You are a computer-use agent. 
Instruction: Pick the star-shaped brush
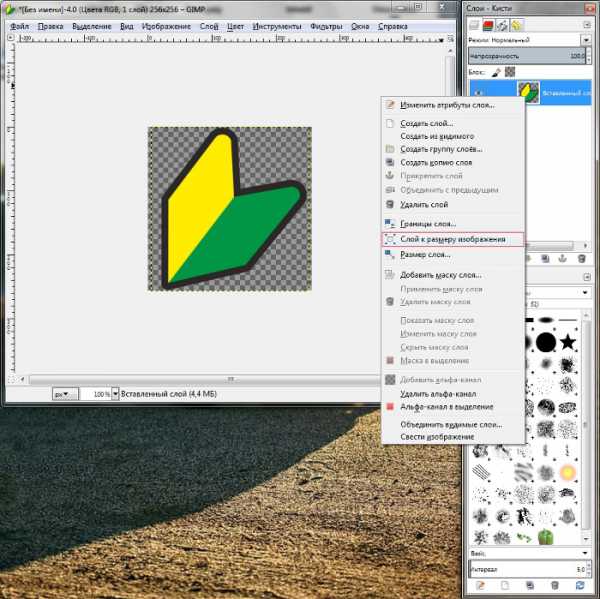(568, 342)
